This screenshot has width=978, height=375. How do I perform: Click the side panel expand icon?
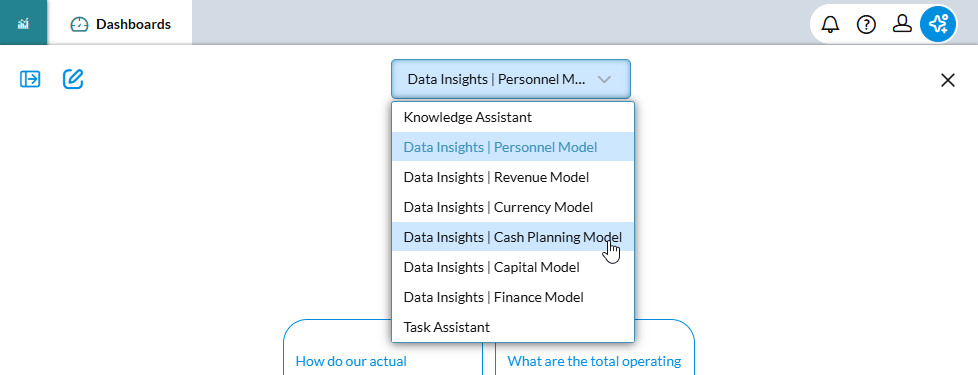(30, 79)
